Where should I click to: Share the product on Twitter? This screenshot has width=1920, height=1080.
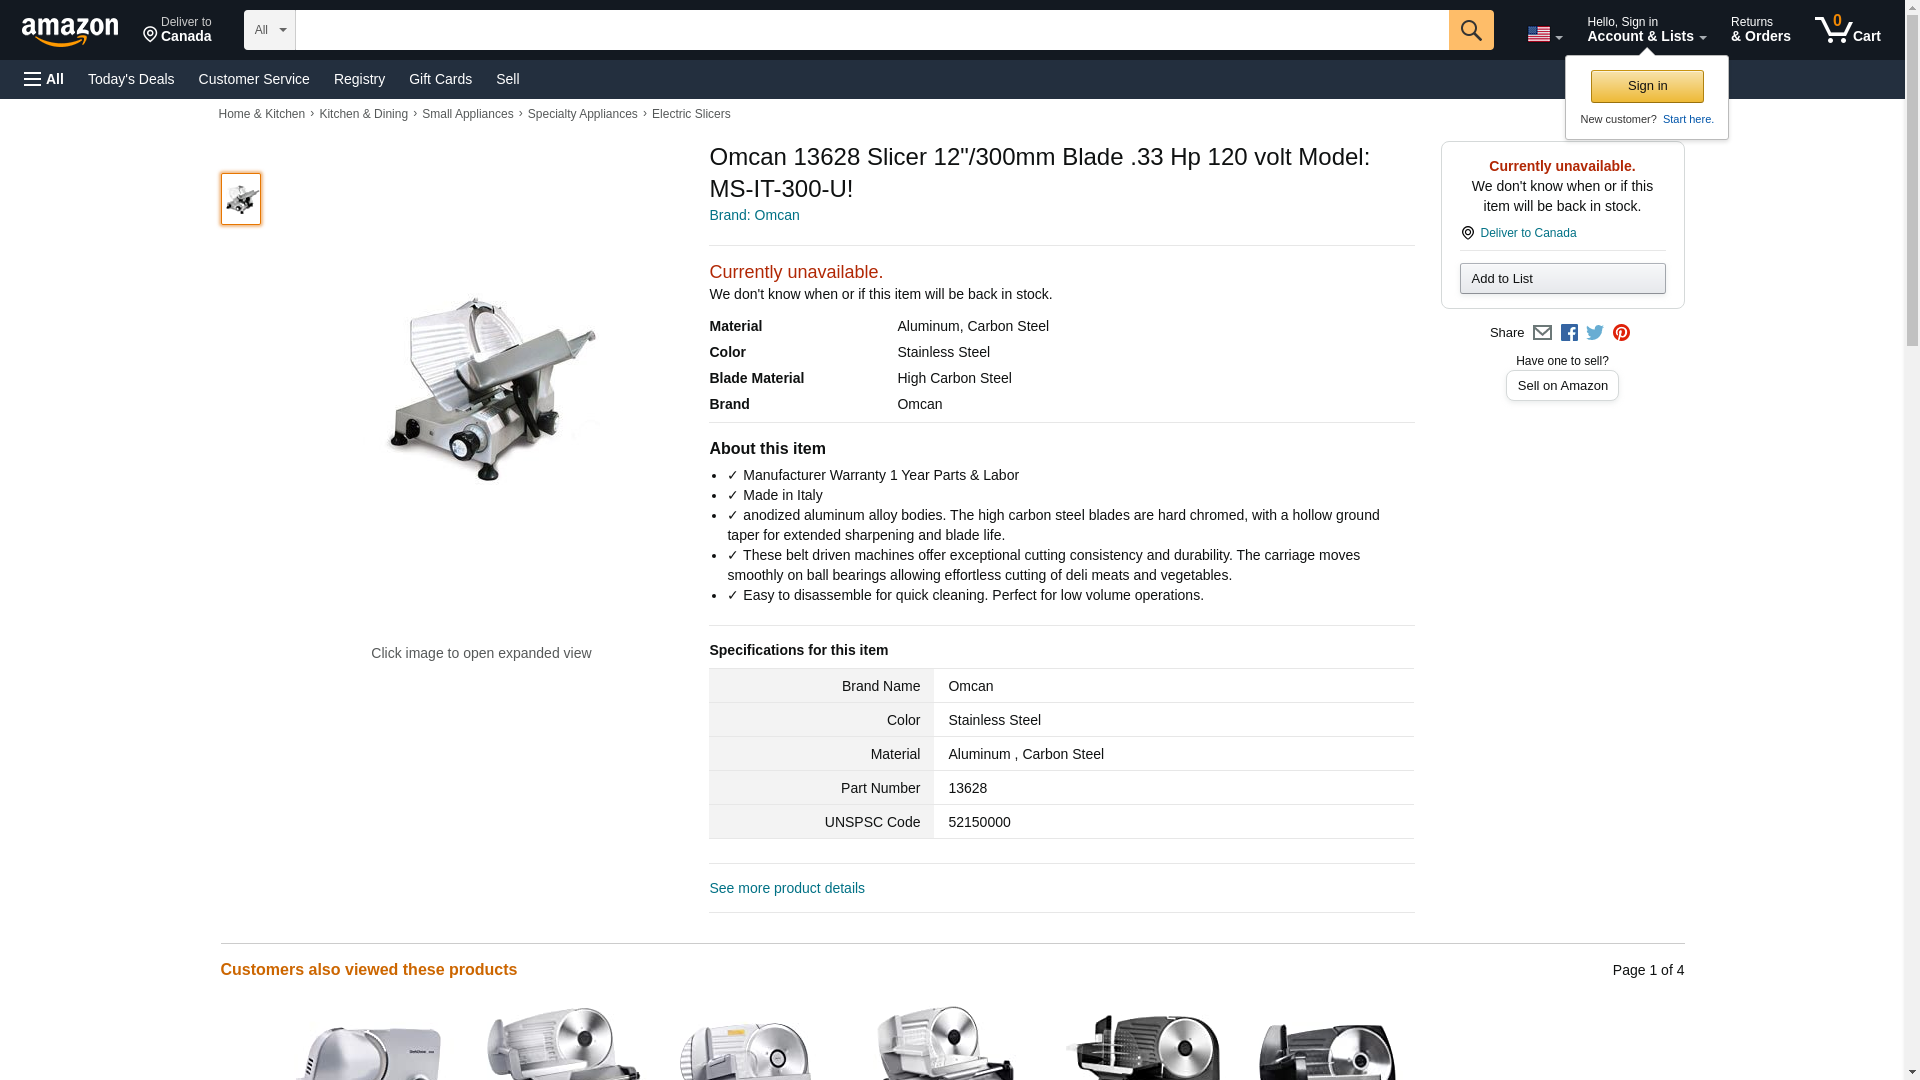click(x=1595, y=333)
